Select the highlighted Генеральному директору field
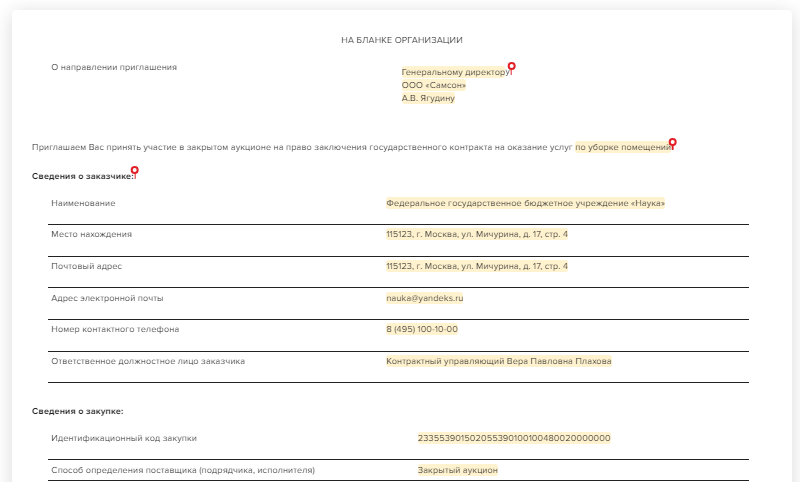 pyautogui.click(x=455, y=73)
